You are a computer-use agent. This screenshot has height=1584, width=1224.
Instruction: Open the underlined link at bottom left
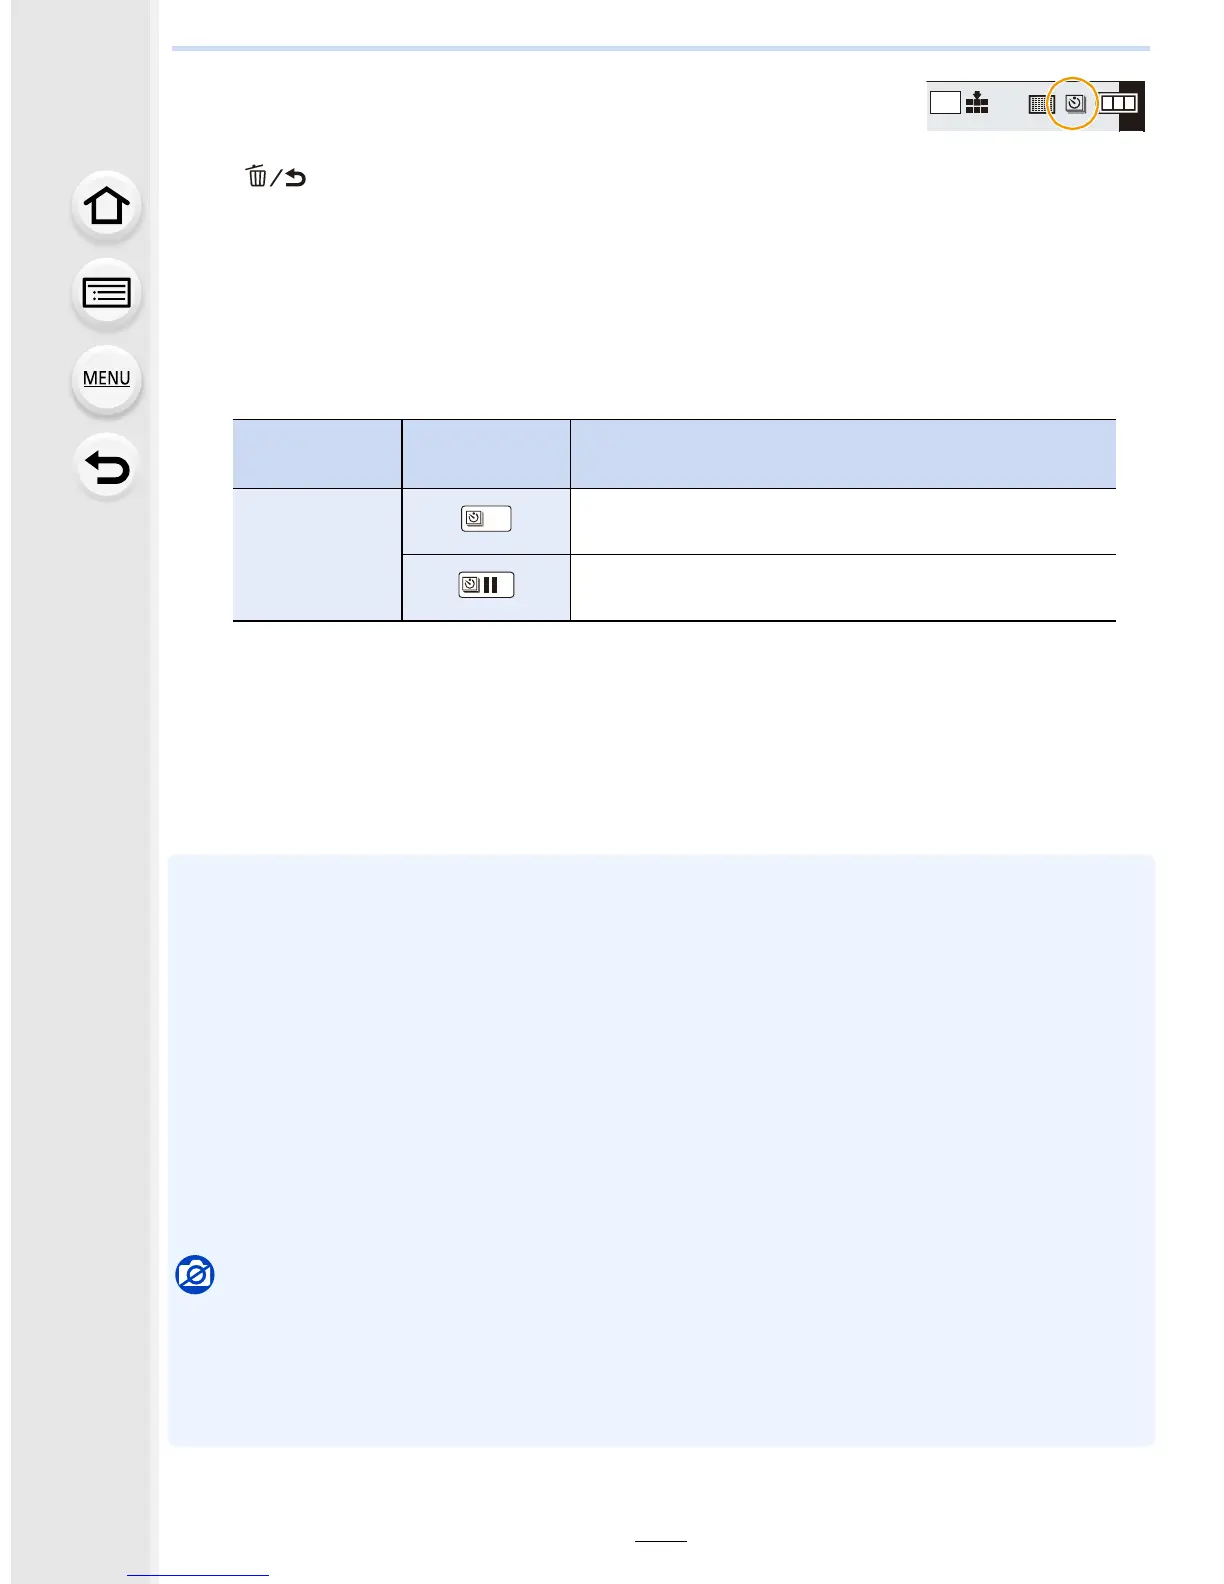tap(198, 1574)
